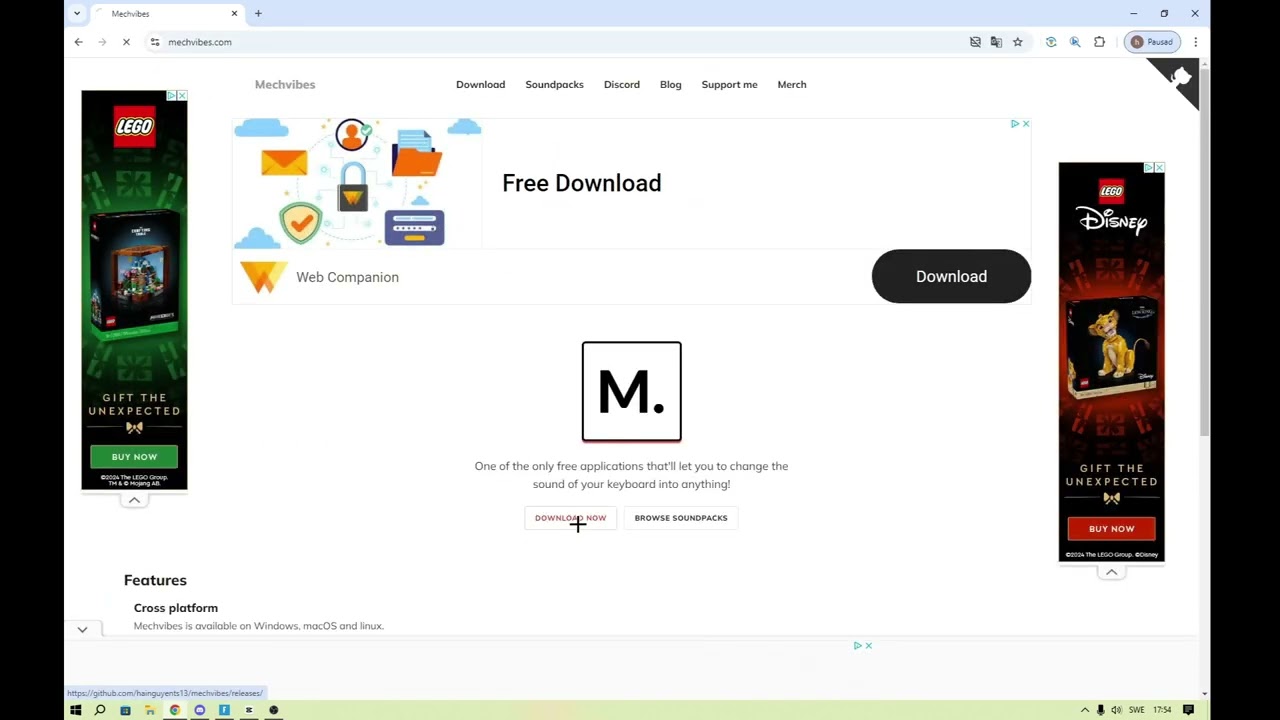Open the Support me nav link

729,84
